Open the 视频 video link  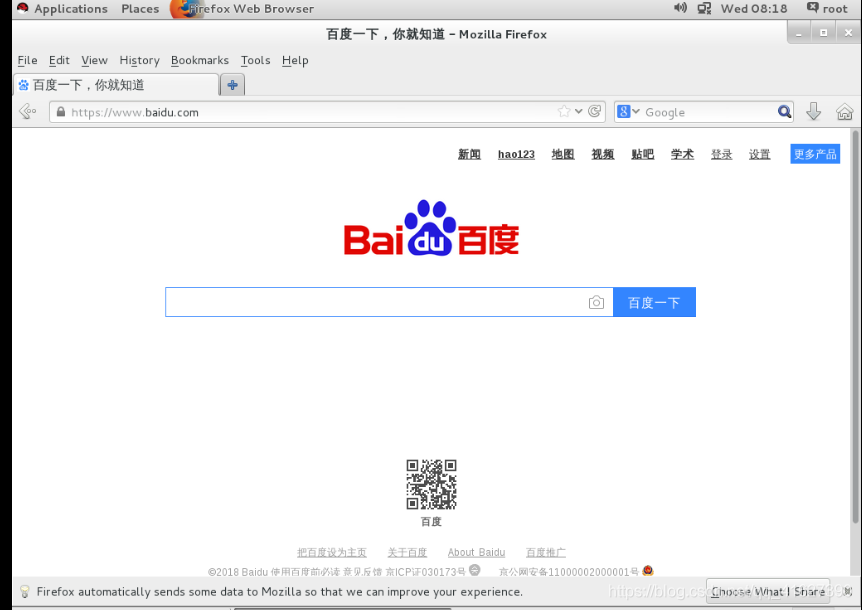click(x=603, y=154)
